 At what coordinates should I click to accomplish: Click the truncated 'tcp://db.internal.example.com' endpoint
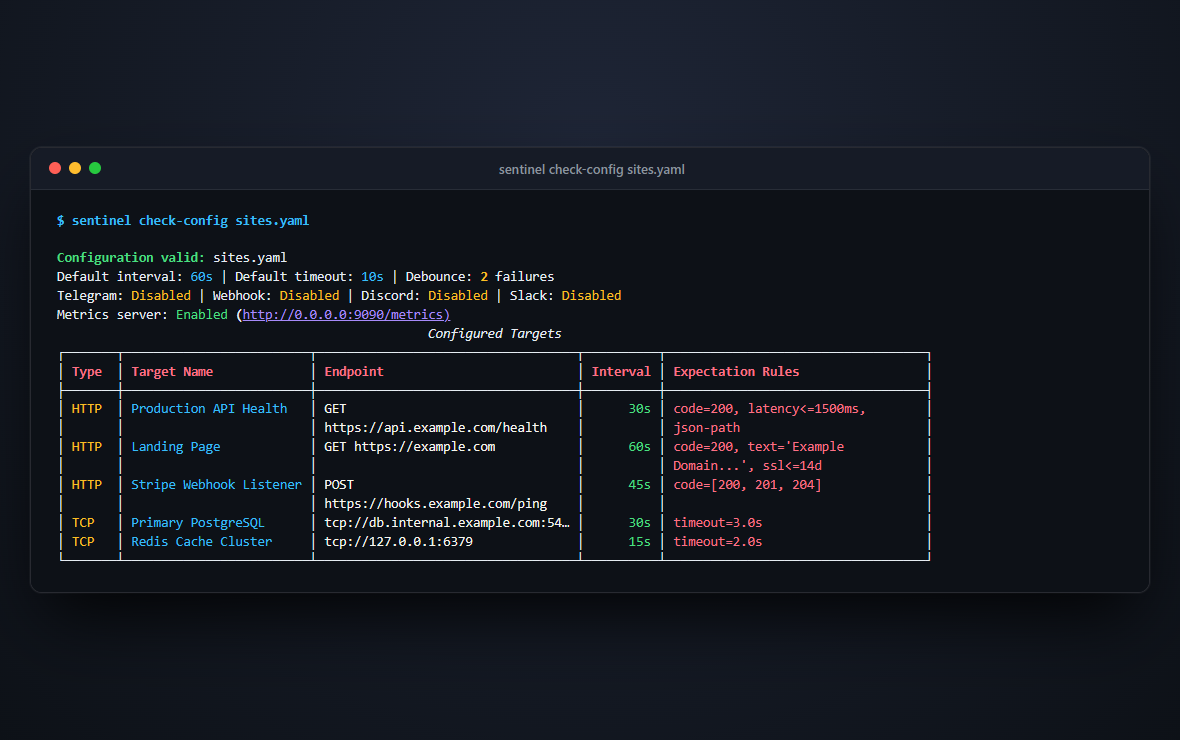click(447, 522)
